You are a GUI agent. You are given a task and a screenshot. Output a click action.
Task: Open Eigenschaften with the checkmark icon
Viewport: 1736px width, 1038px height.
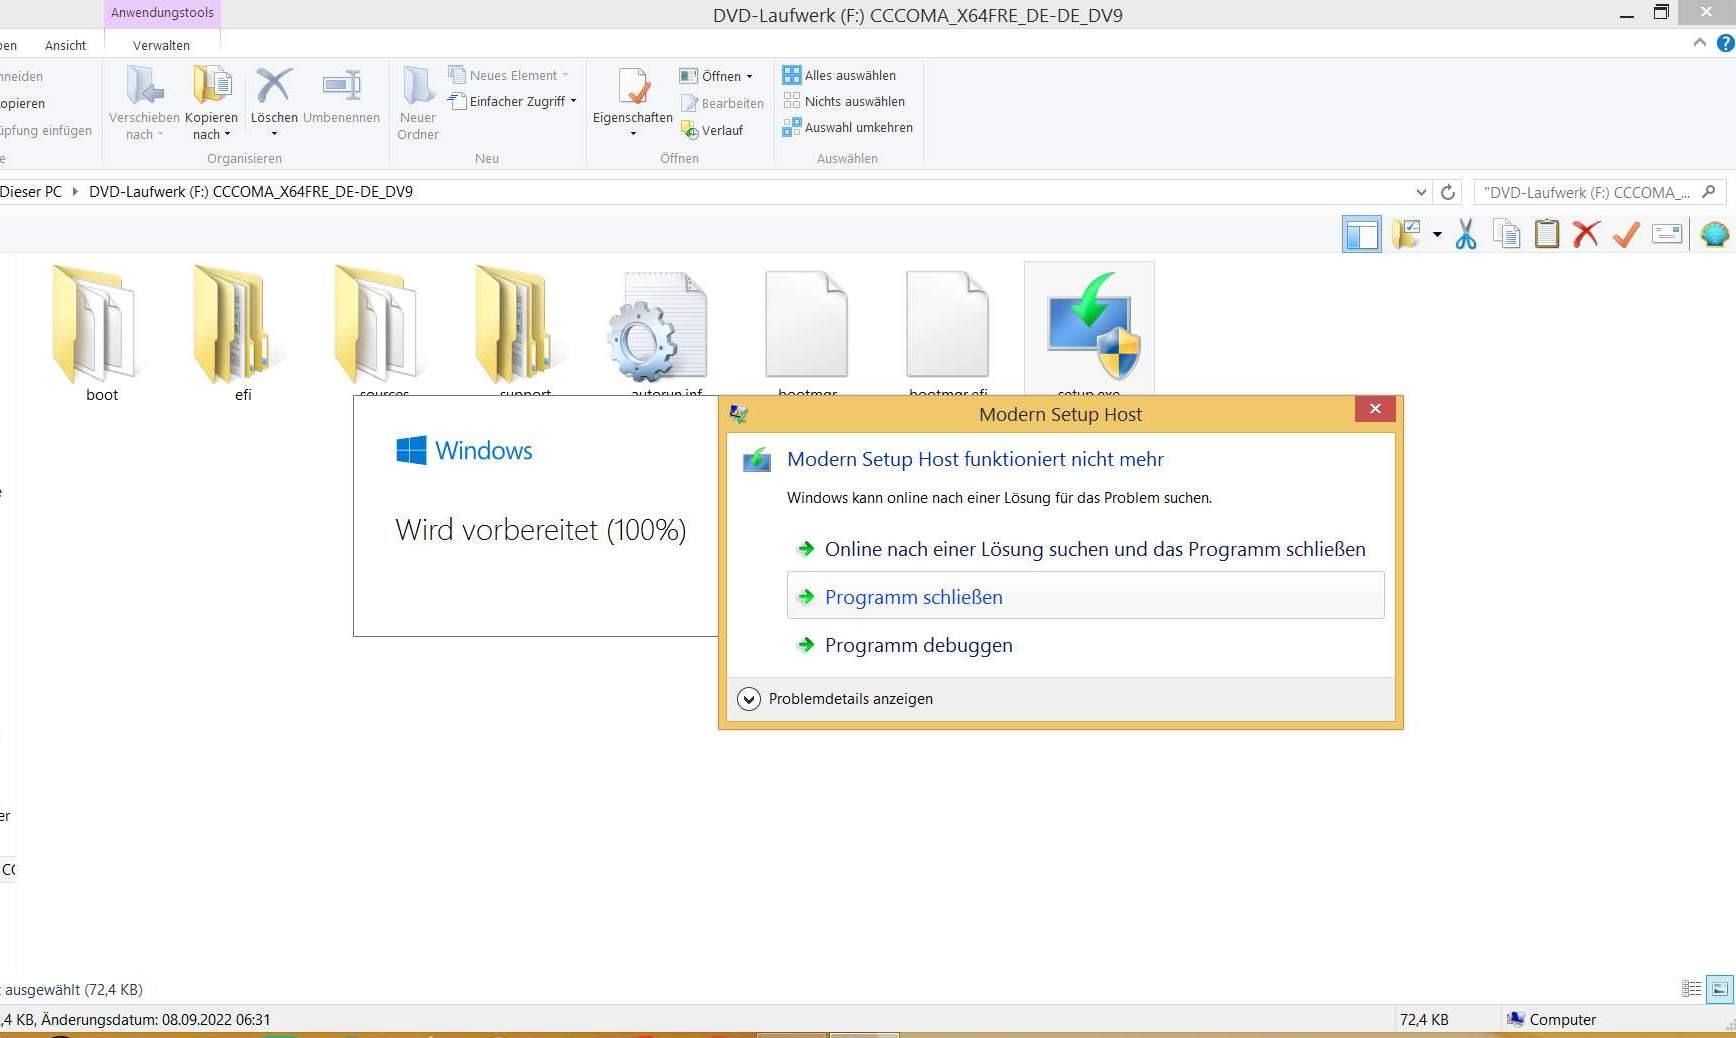633,87
